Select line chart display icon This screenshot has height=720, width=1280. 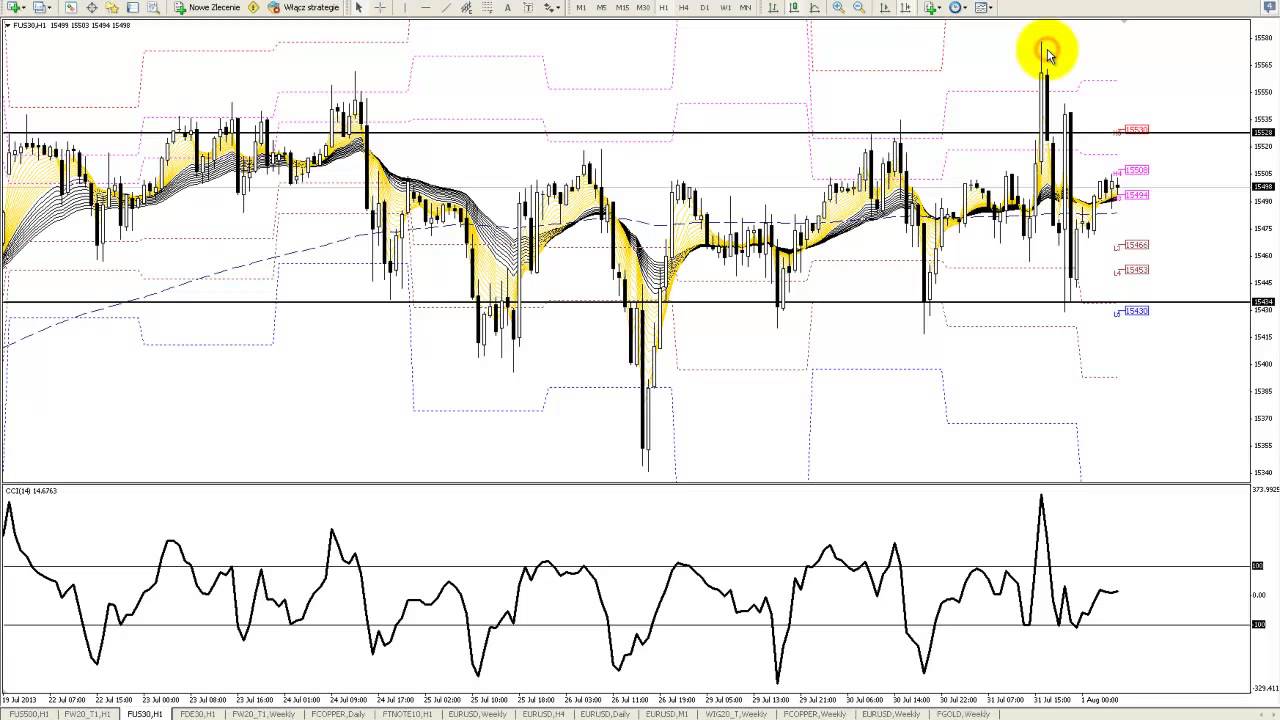(x=814, y=7)
